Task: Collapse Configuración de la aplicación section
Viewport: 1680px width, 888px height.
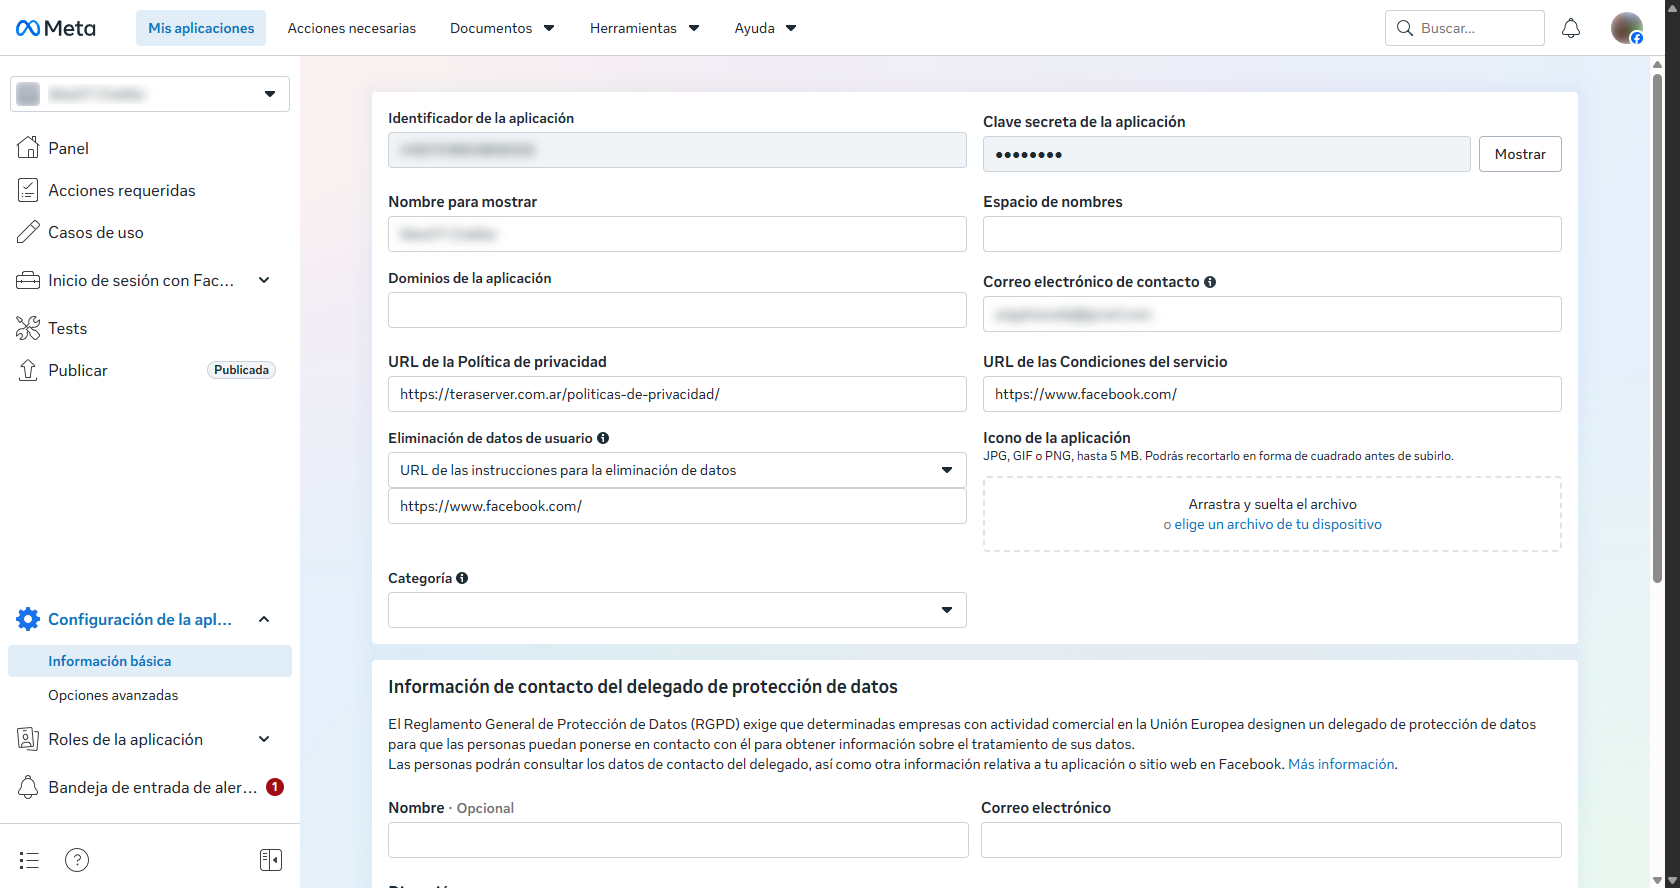Action: pos(264,619)
